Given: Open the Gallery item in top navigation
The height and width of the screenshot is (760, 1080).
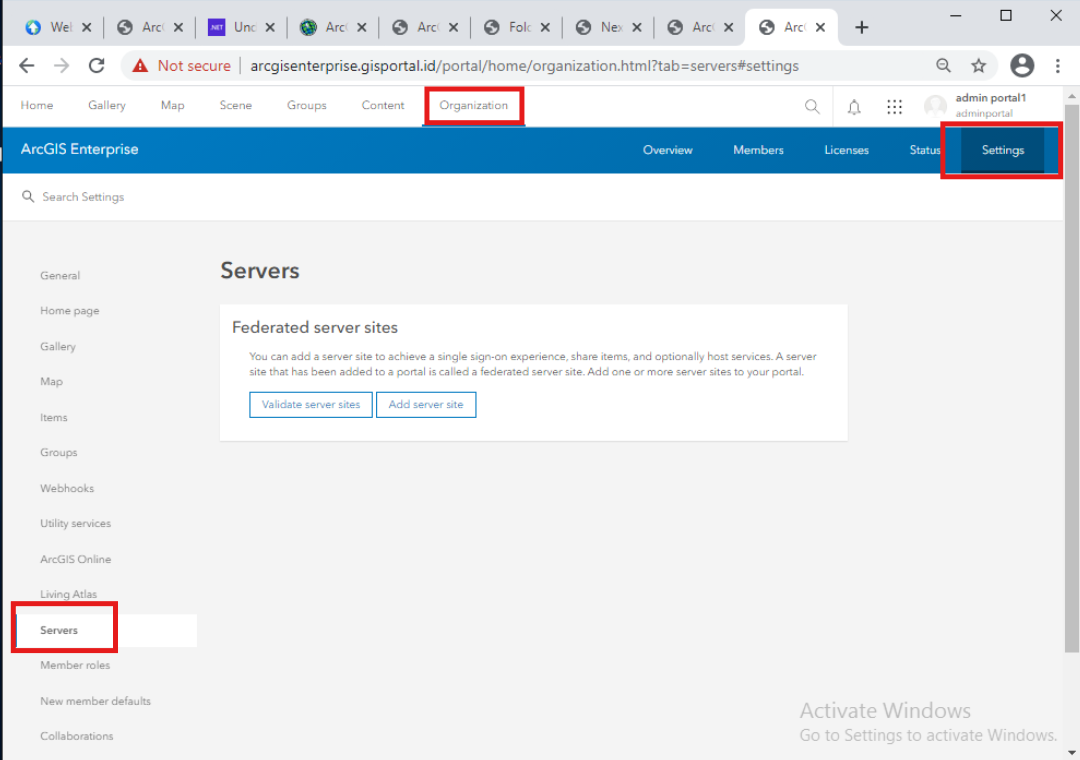Looking at the screenshot, I should [107, 105].
